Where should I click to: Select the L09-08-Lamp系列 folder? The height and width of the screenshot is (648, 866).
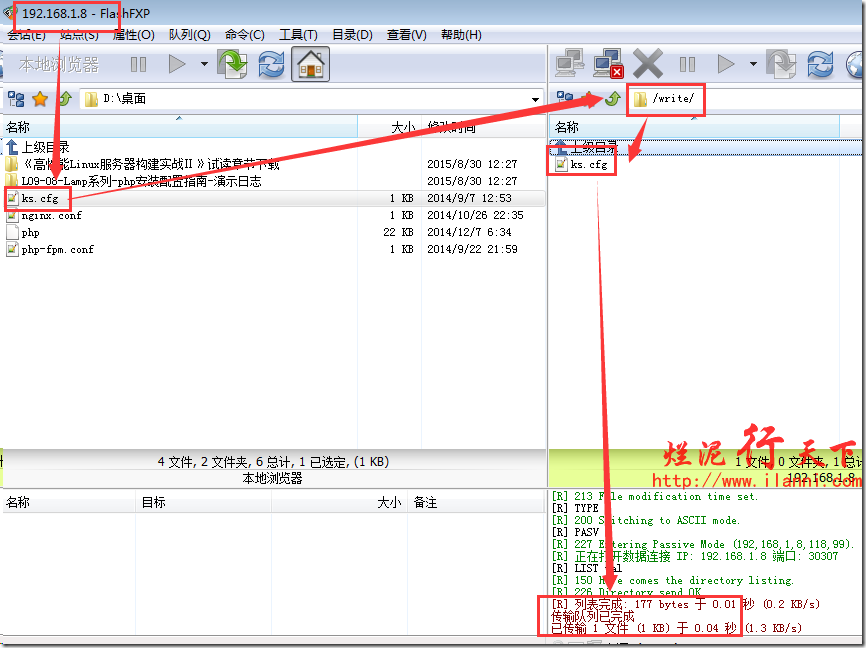coord(134,181)
